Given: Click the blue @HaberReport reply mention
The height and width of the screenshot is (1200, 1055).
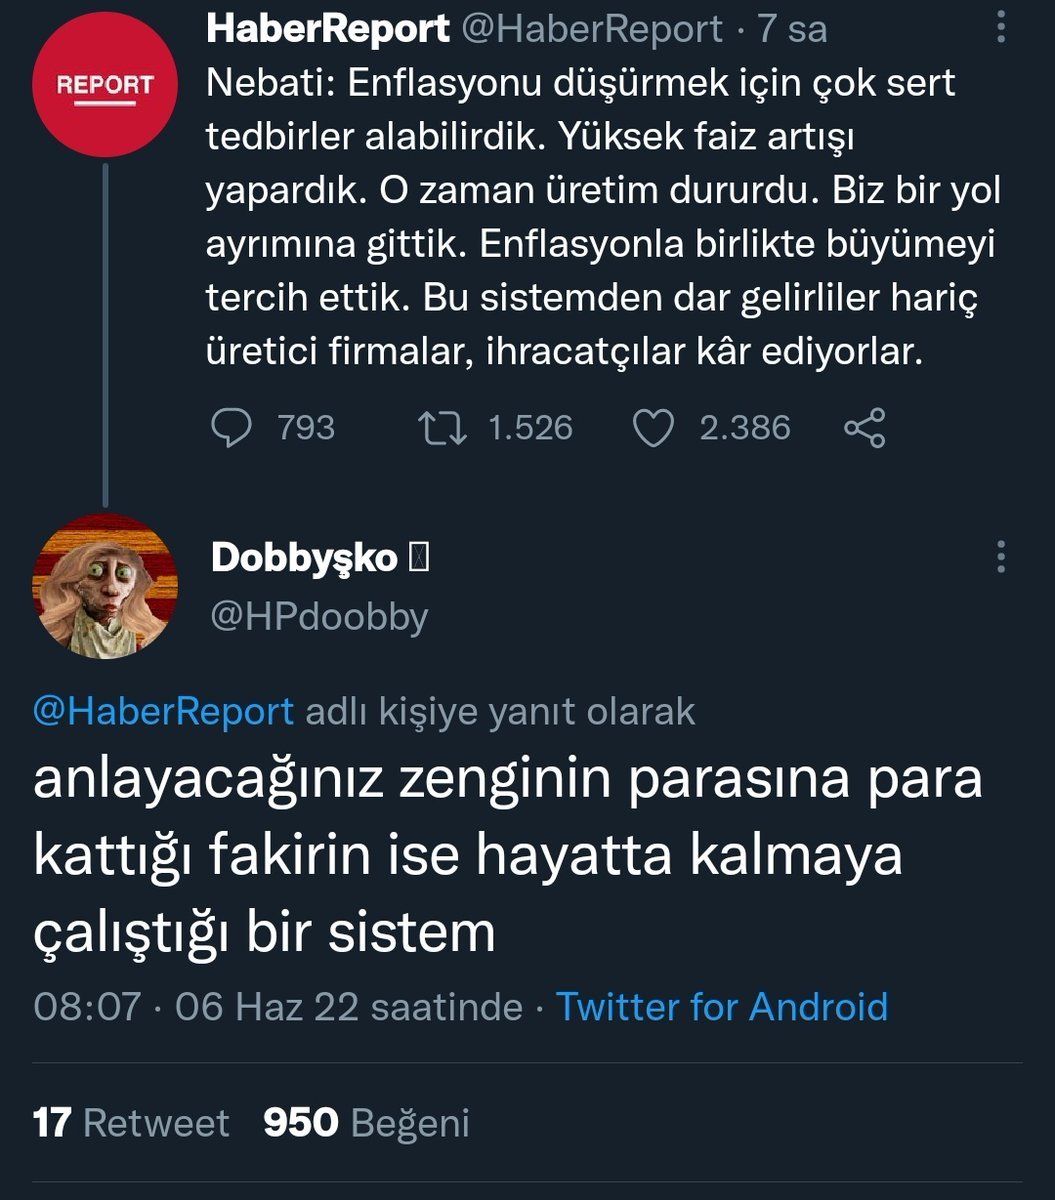Looking at the screenshot, I should [x=164, y=711].
